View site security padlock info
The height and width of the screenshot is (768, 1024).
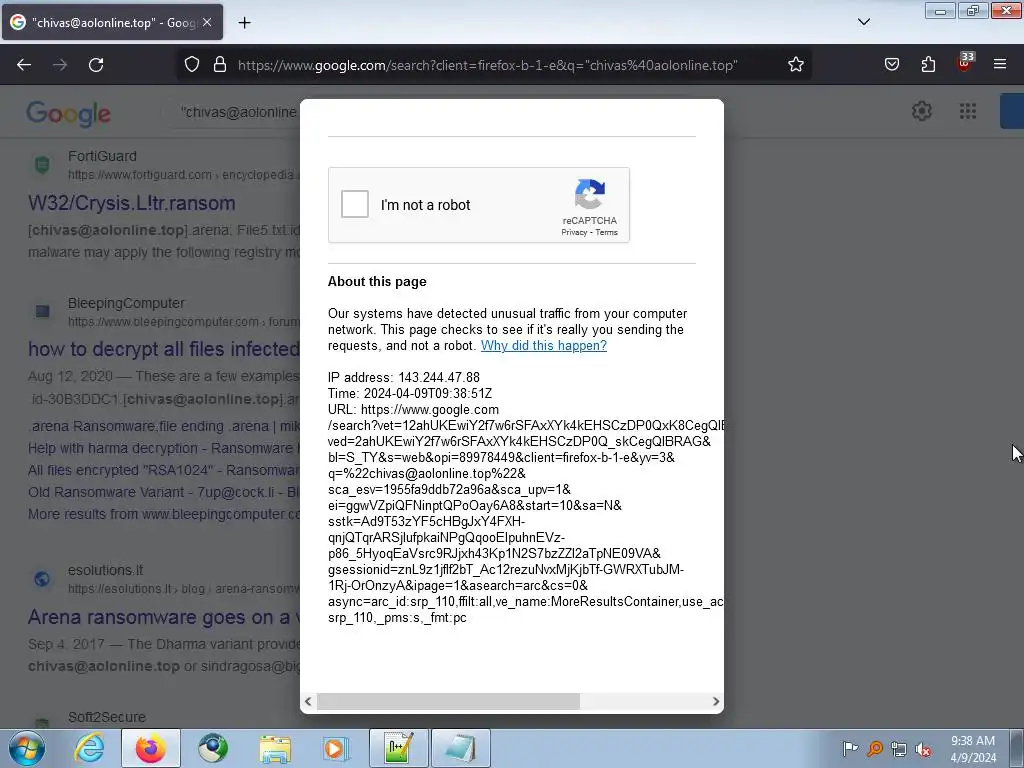220,65
